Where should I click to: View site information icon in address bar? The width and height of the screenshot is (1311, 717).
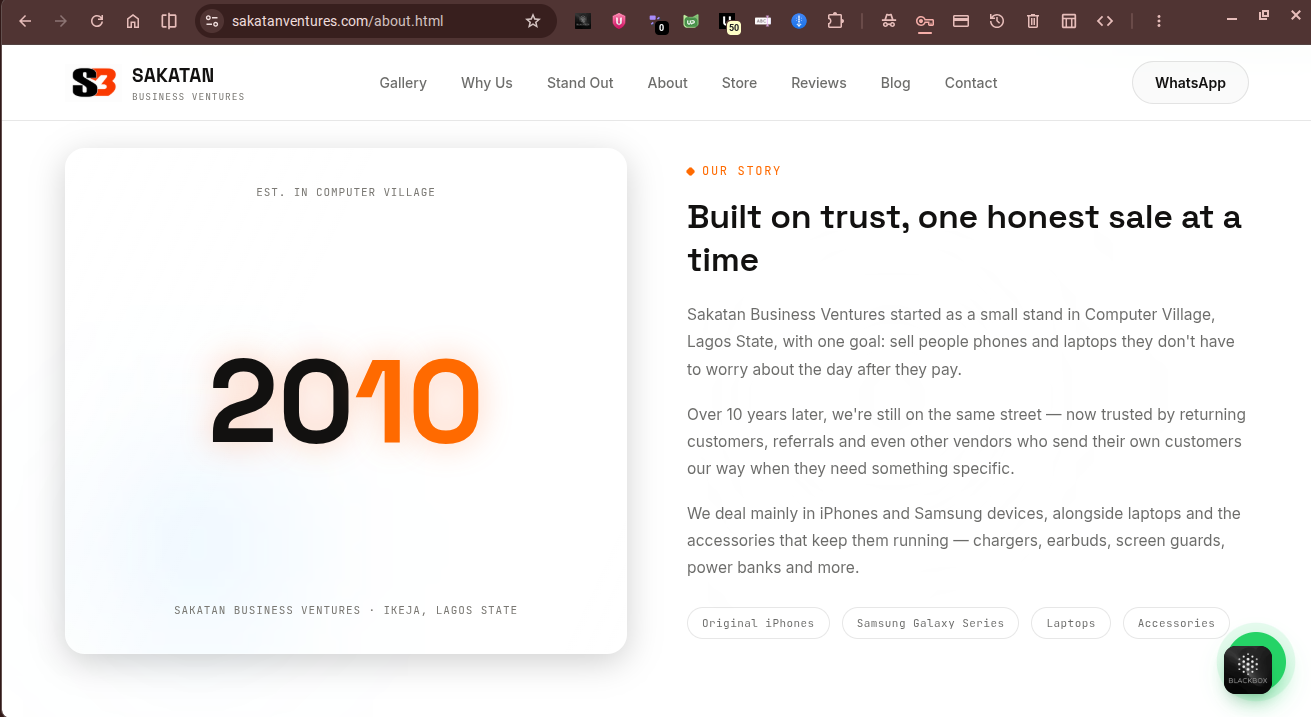click(211, 21)
